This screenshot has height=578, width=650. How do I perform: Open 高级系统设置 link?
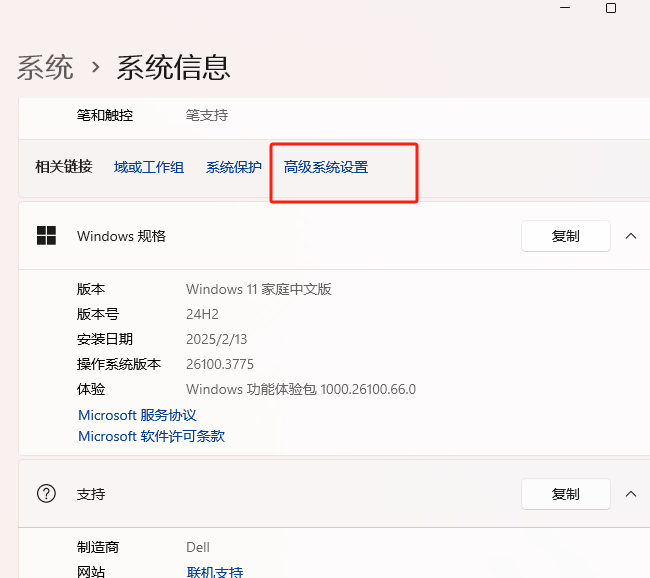pyautogui.click(x=326, y=167)
